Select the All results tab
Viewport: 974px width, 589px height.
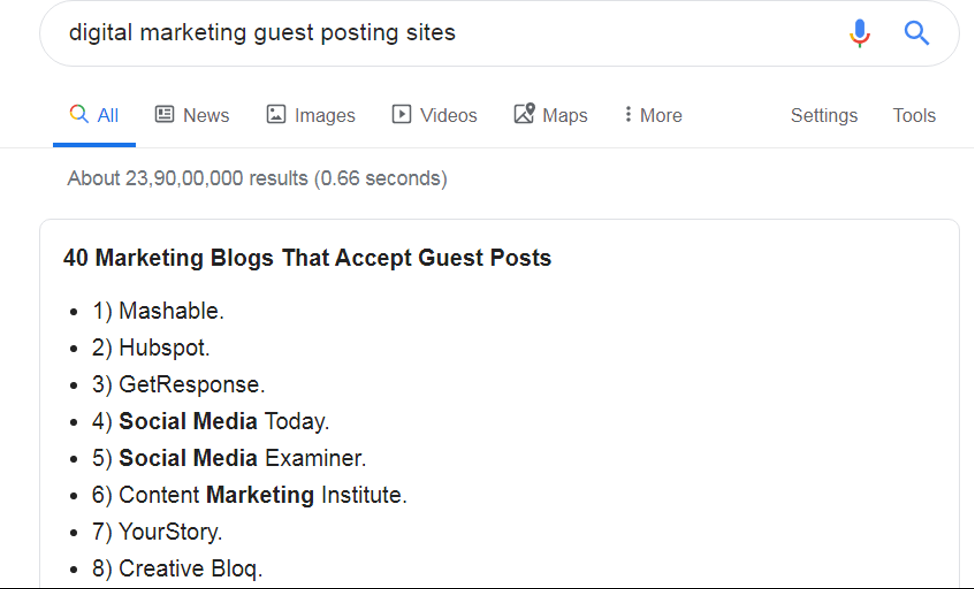(94, 114)
